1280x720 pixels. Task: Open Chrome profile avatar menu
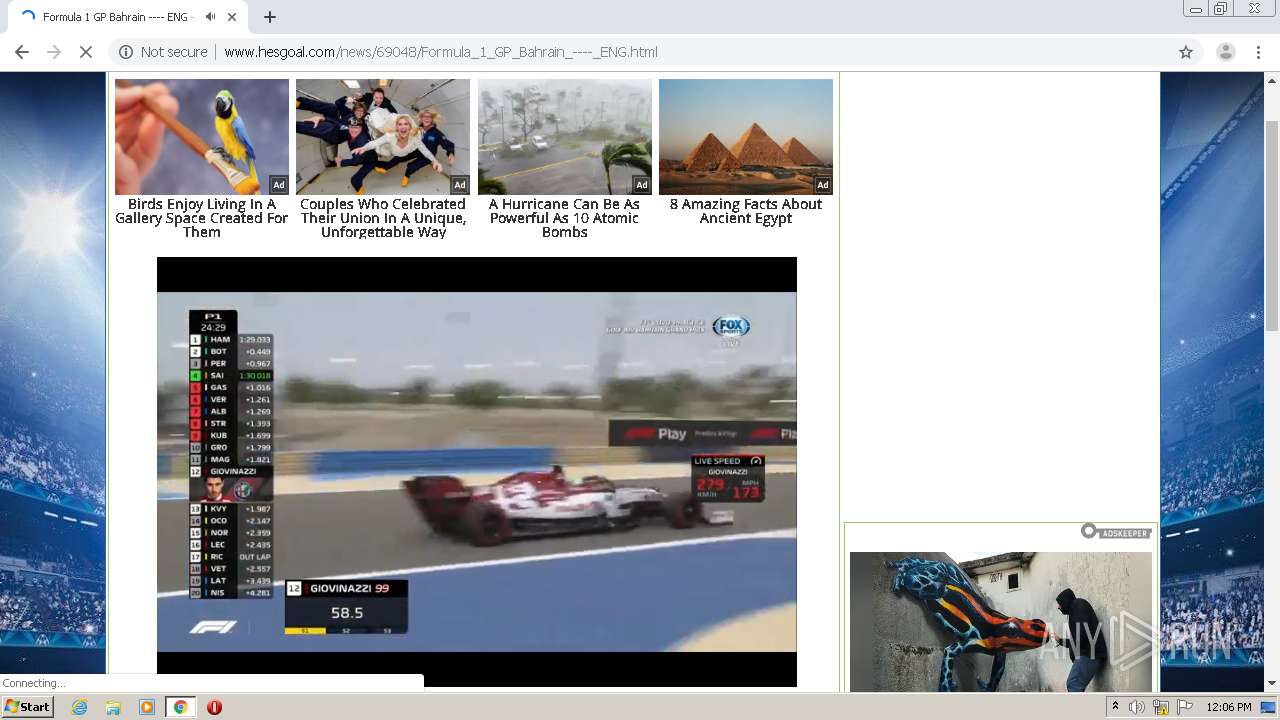[x=1225, y=52]
